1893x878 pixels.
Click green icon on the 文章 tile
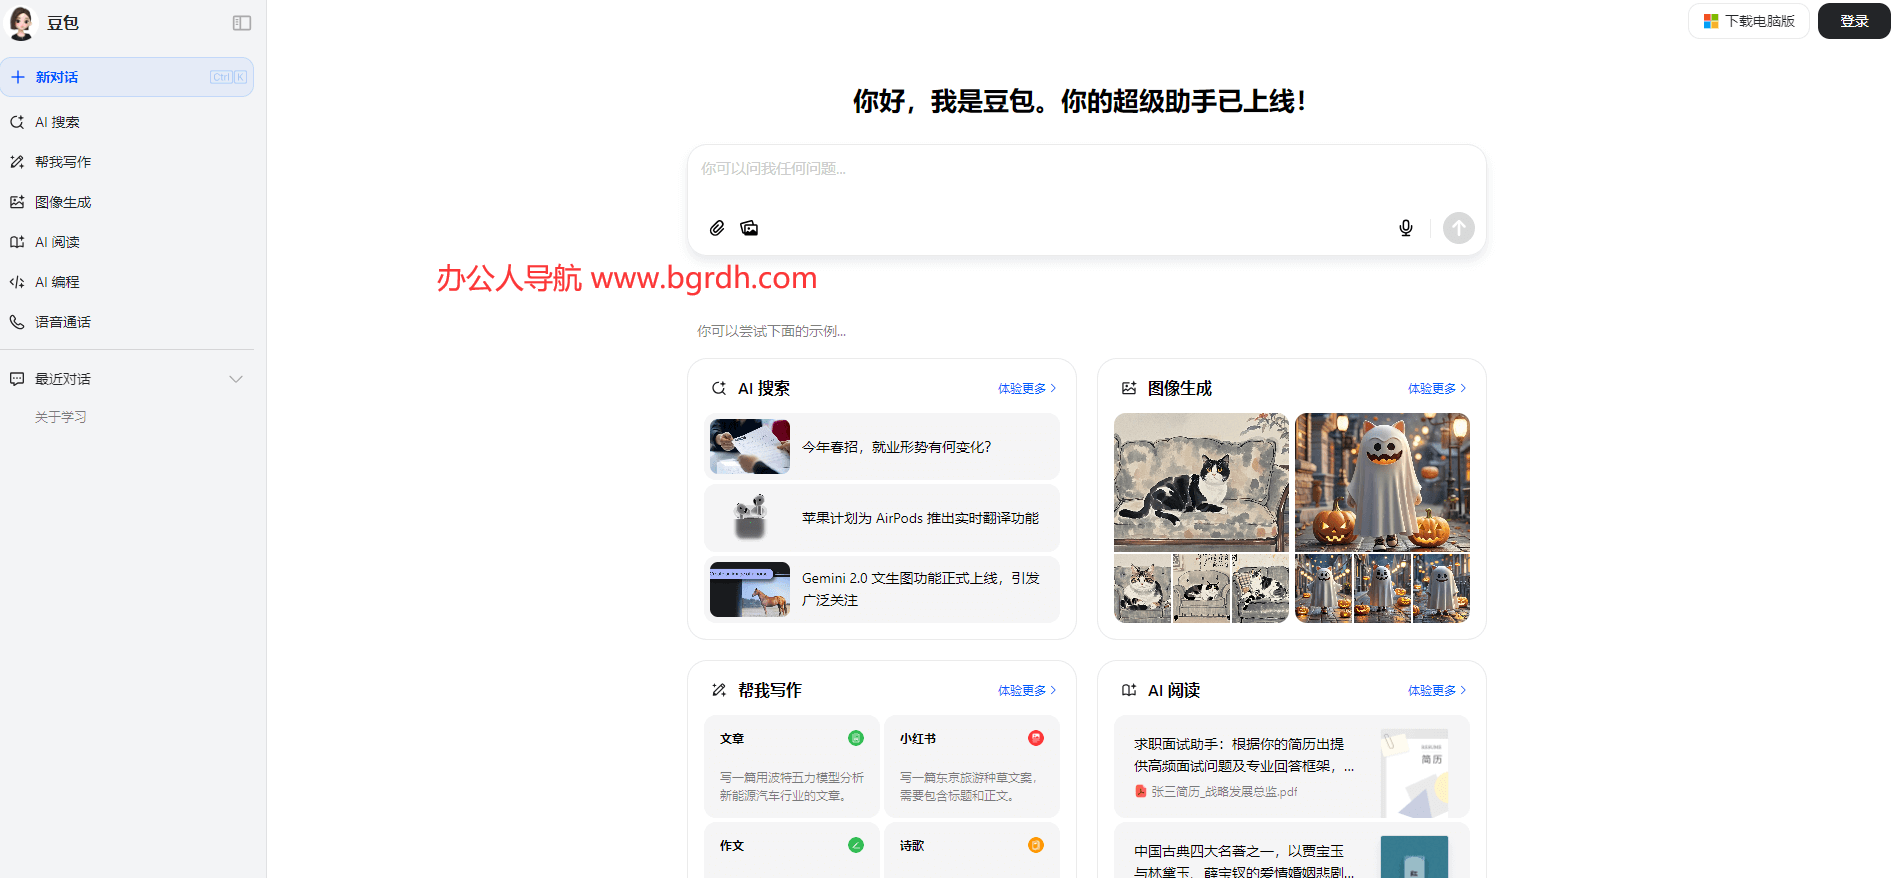pos(856,738)
